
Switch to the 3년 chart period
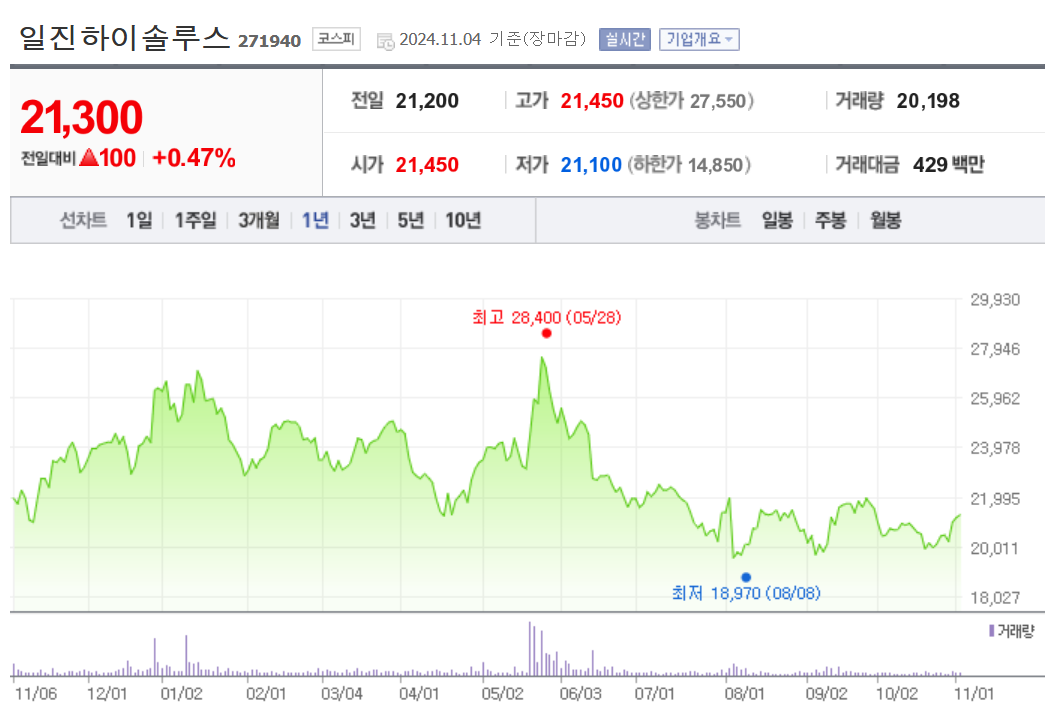click(x=363, y=220)
